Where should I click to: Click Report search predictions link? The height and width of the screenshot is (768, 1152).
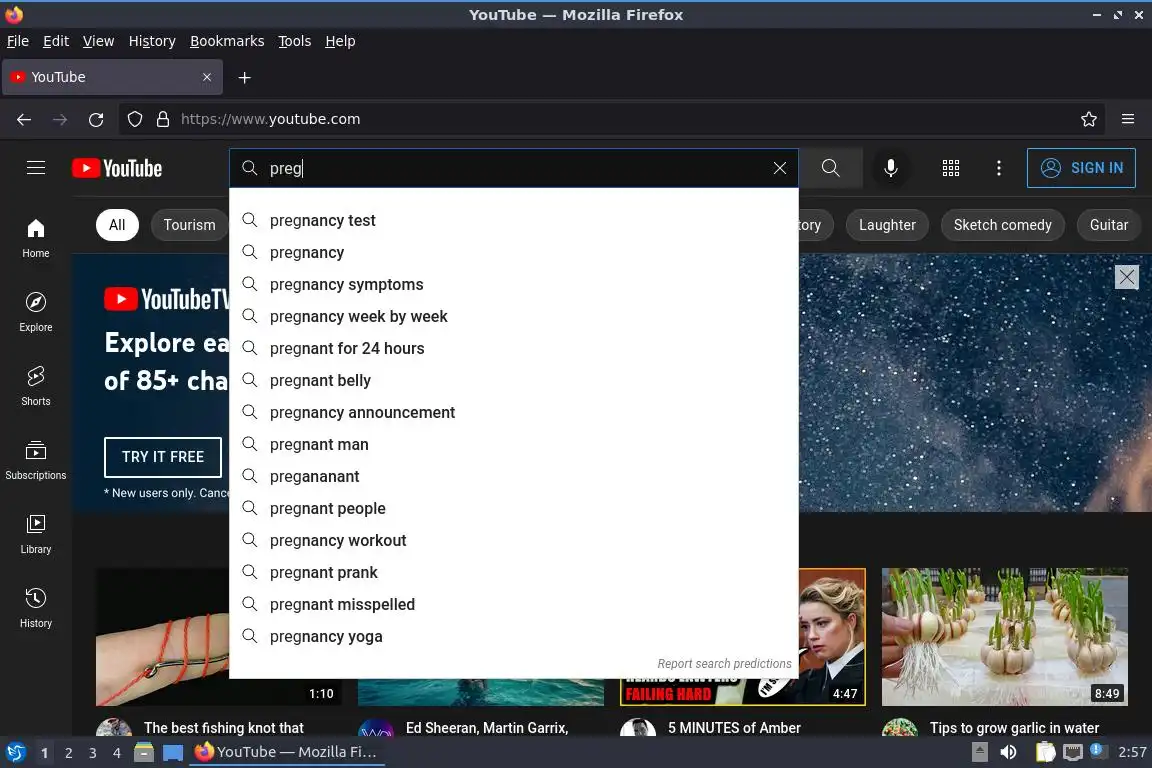[724, 664]
